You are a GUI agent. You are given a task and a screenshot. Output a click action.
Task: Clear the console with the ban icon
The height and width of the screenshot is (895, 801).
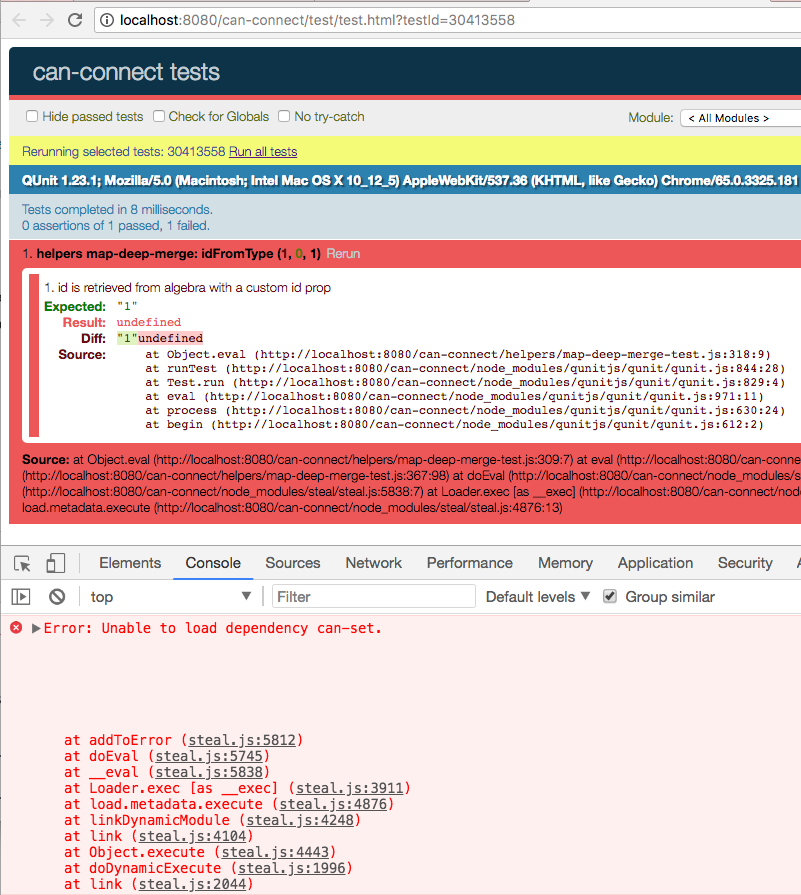[x=57, y=597]
